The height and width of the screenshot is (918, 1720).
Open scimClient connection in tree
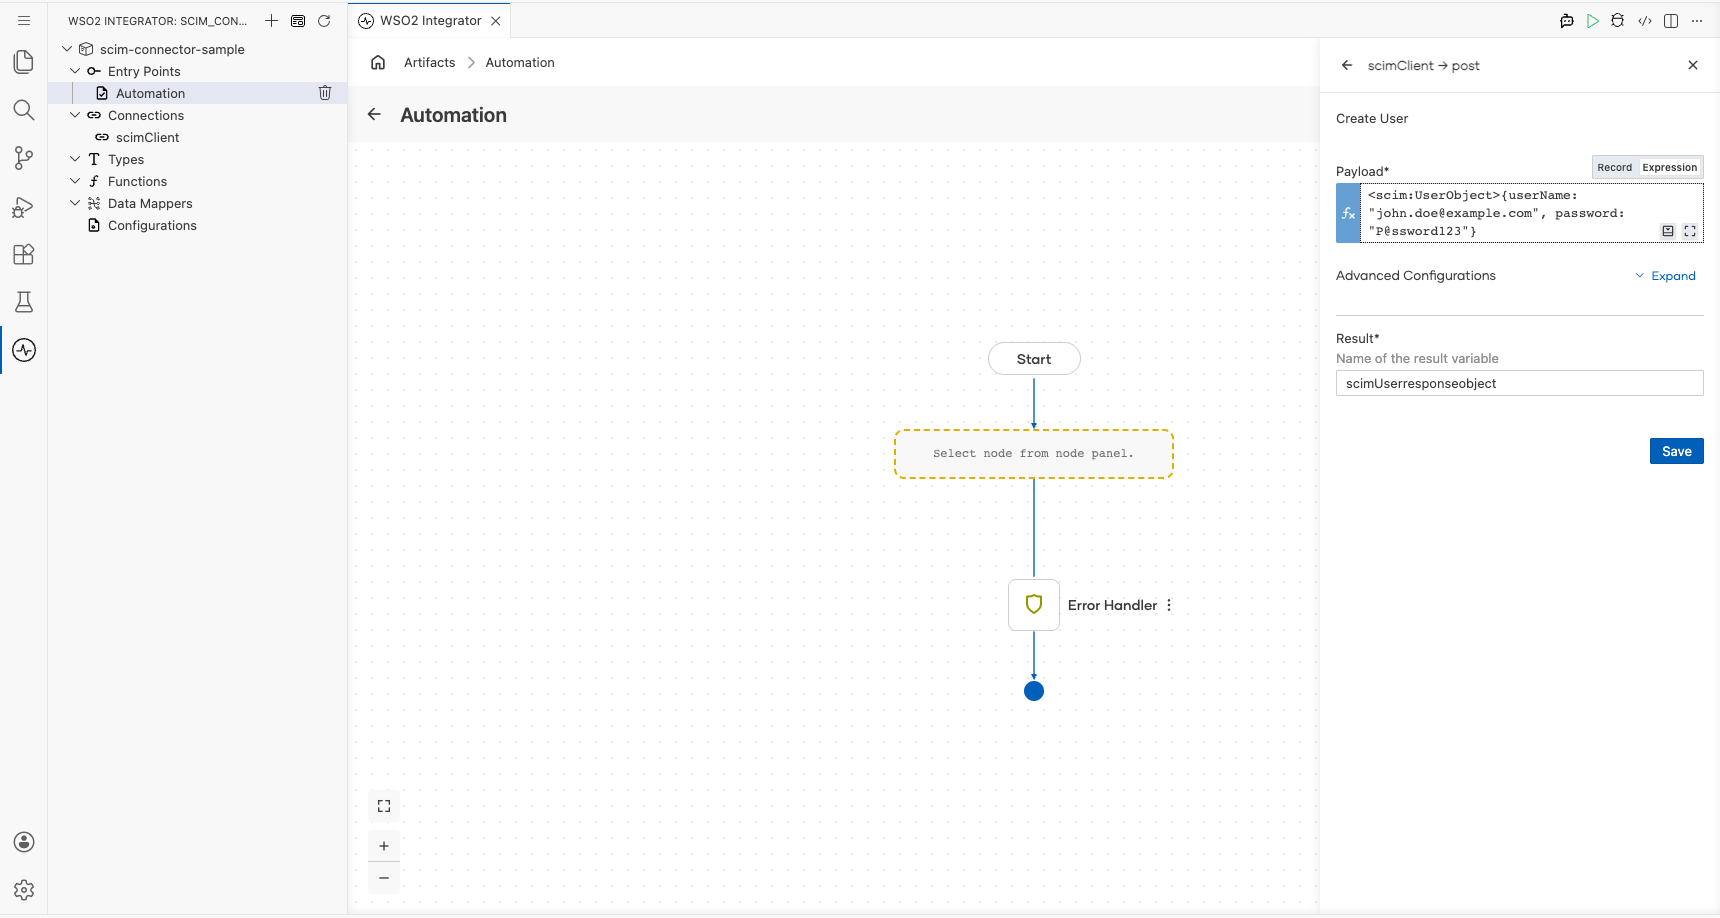tap(147, 137)
